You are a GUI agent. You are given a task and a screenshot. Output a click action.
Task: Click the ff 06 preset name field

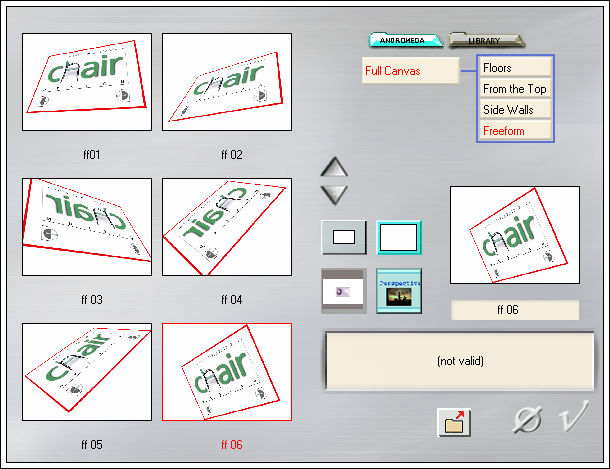tap(515, 310)
